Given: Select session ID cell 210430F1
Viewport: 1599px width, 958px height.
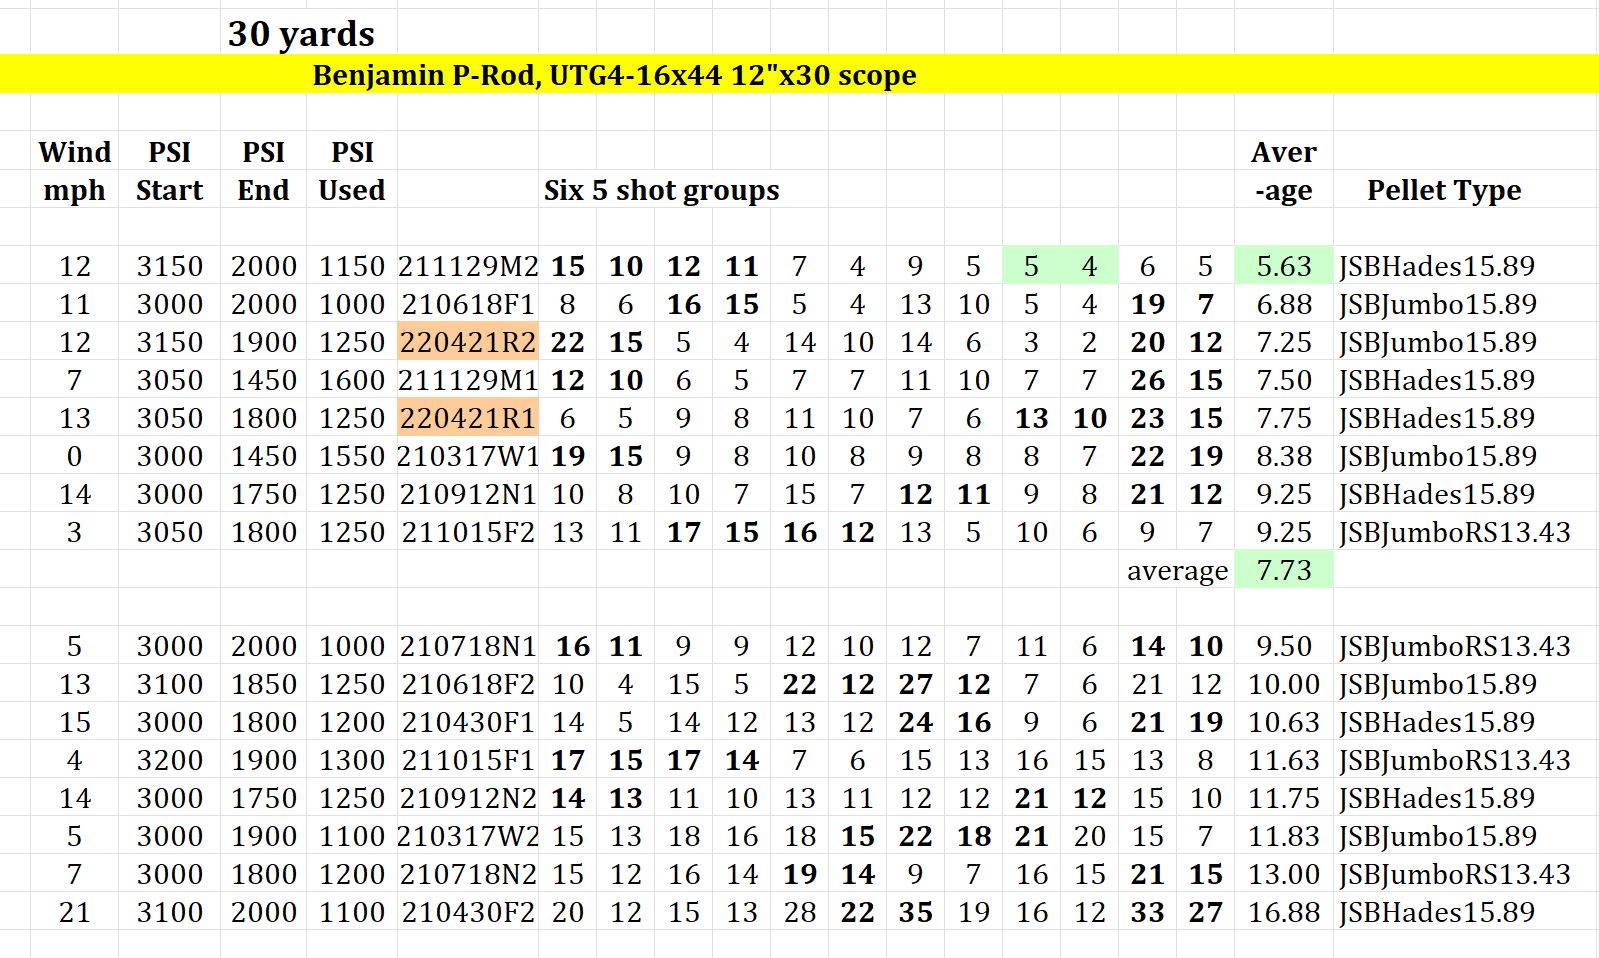Looking at the screenshot, I should click(468, 722).
